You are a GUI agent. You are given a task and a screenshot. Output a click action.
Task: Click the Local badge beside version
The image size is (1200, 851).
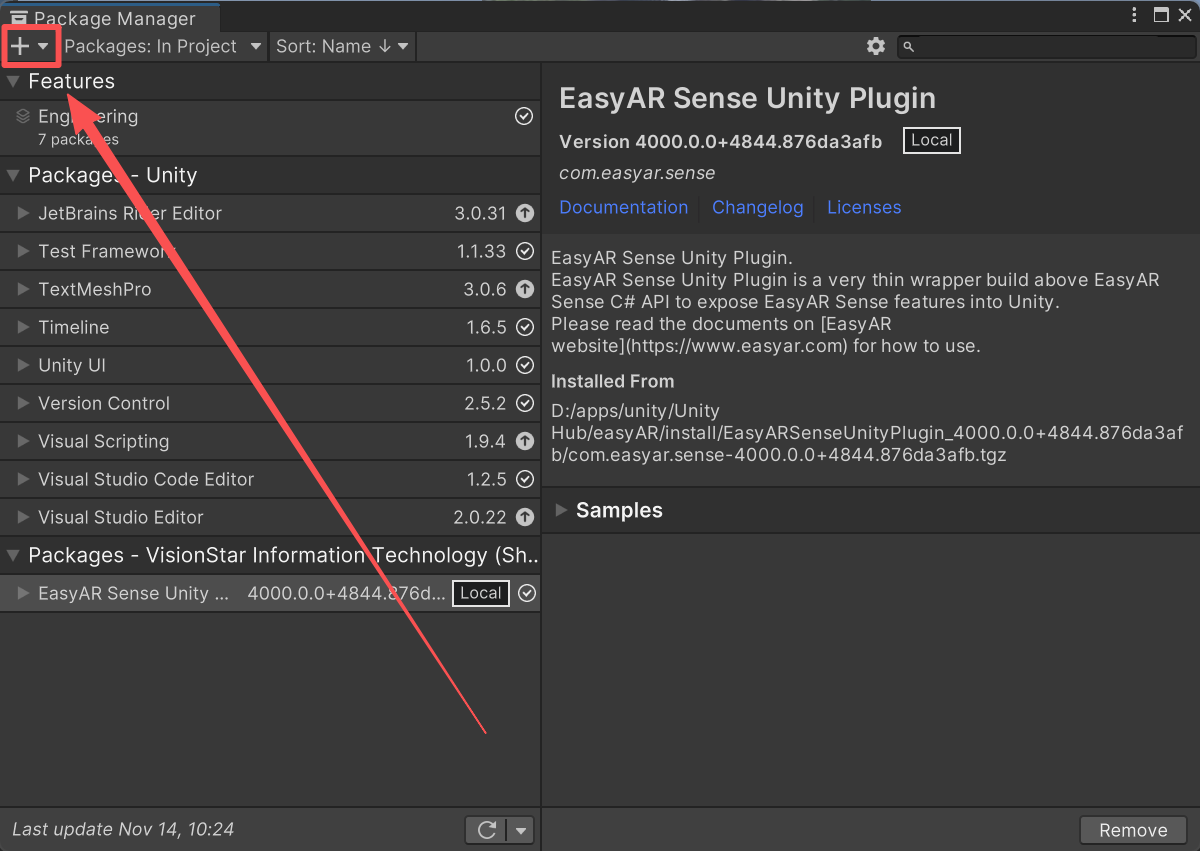click(932, 140)
